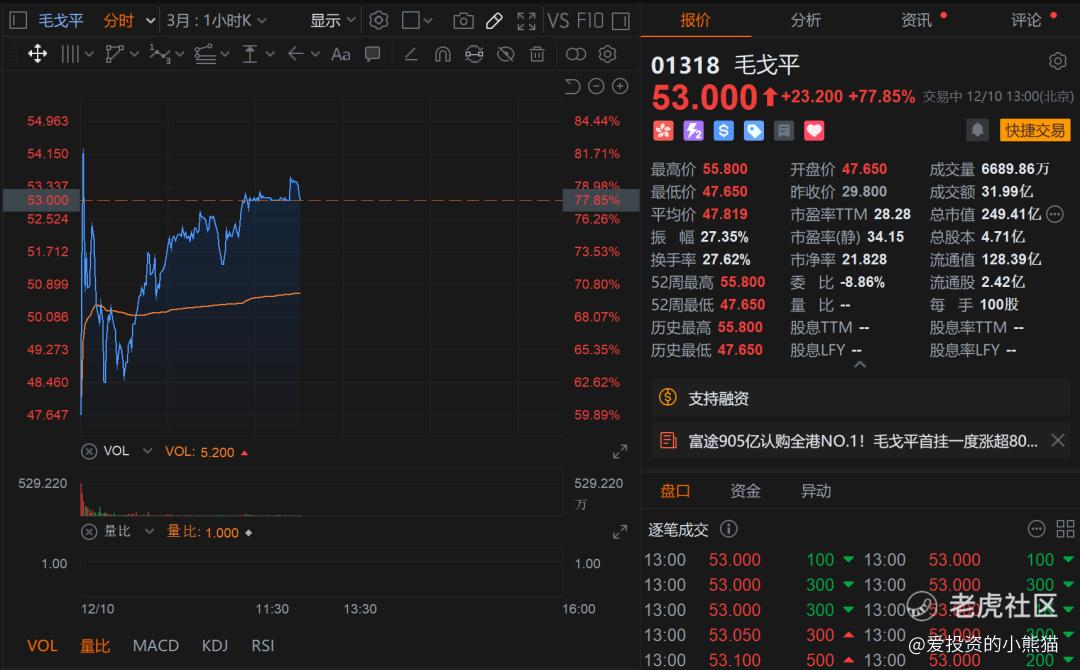Open the VOL indicator selector dropdown
This screenshot has height=670, width=1080.
pyautogui.click(x=147, y=451)
